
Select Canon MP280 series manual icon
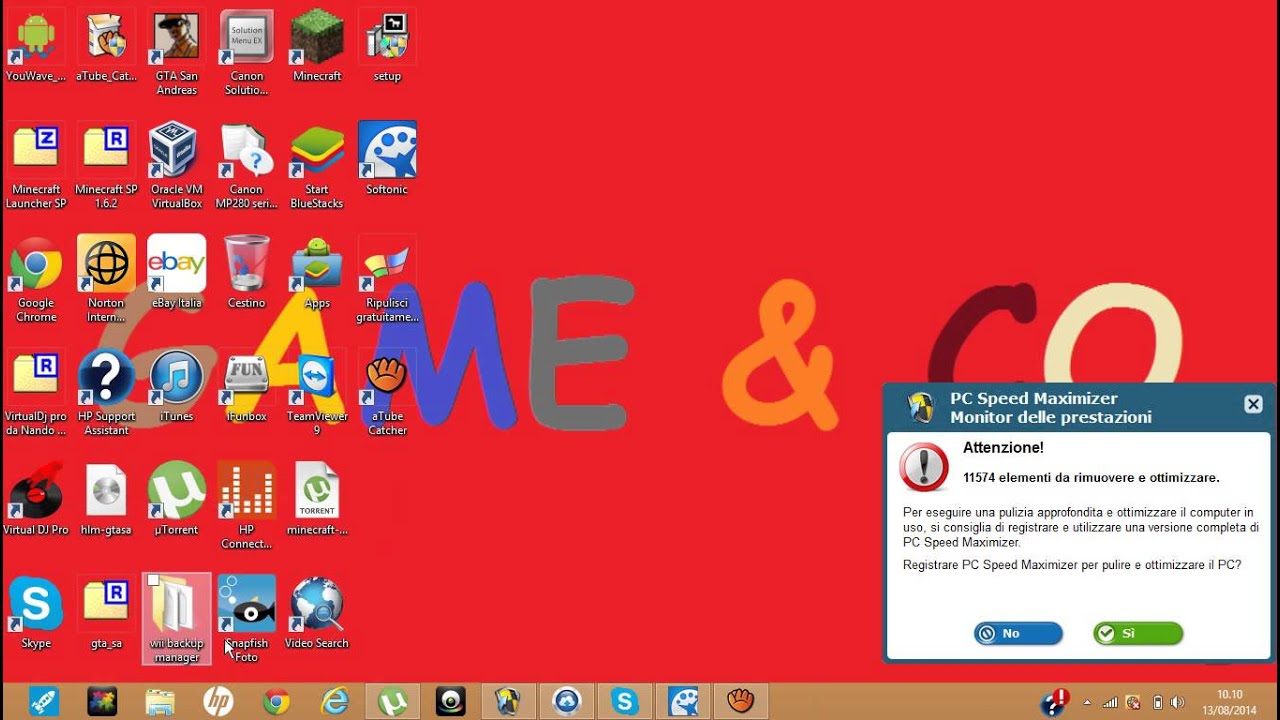click(x=246, y=167)
